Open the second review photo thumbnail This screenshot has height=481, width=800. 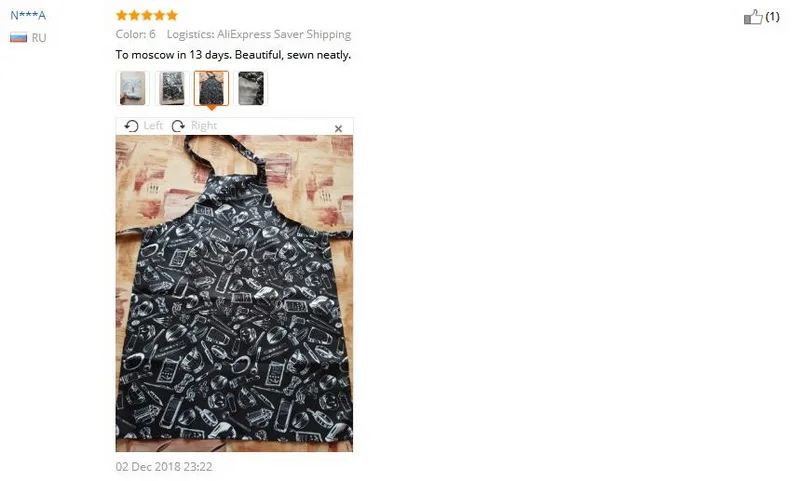pyautogui.click(x=172, y=88)
